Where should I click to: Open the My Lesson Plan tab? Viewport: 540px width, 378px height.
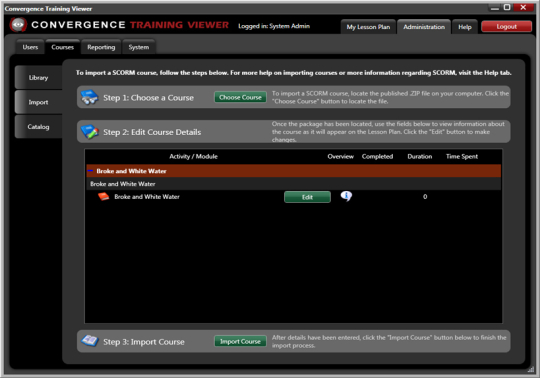coord(368,27)
